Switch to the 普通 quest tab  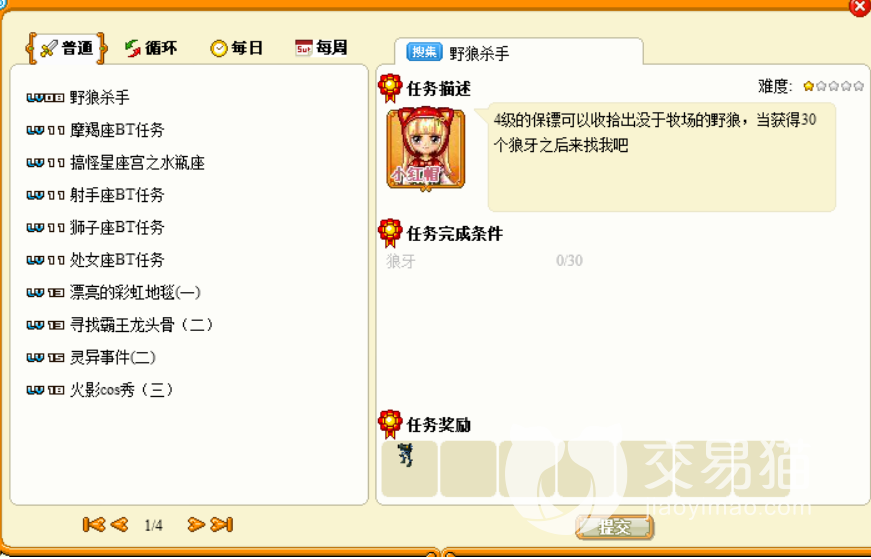pos(66,48)
